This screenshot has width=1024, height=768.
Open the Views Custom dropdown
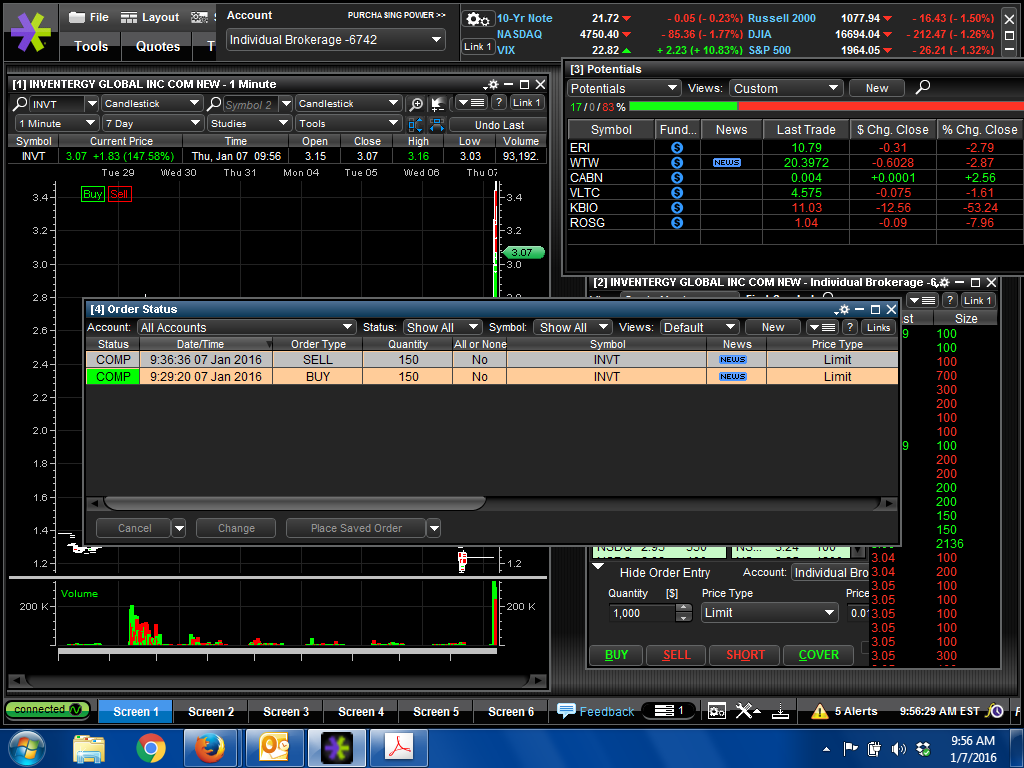(x=786, y=88)
